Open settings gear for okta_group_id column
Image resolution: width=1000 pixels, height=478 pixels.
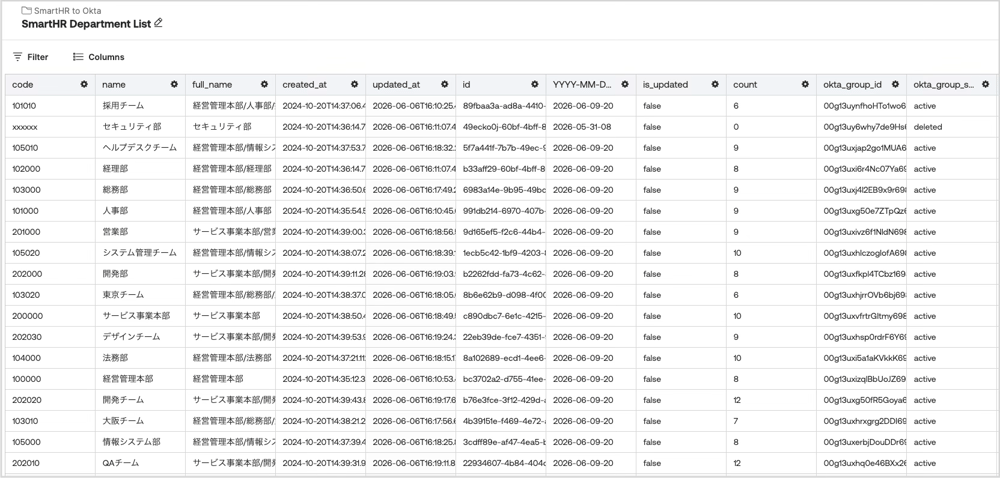coord(895,84)
